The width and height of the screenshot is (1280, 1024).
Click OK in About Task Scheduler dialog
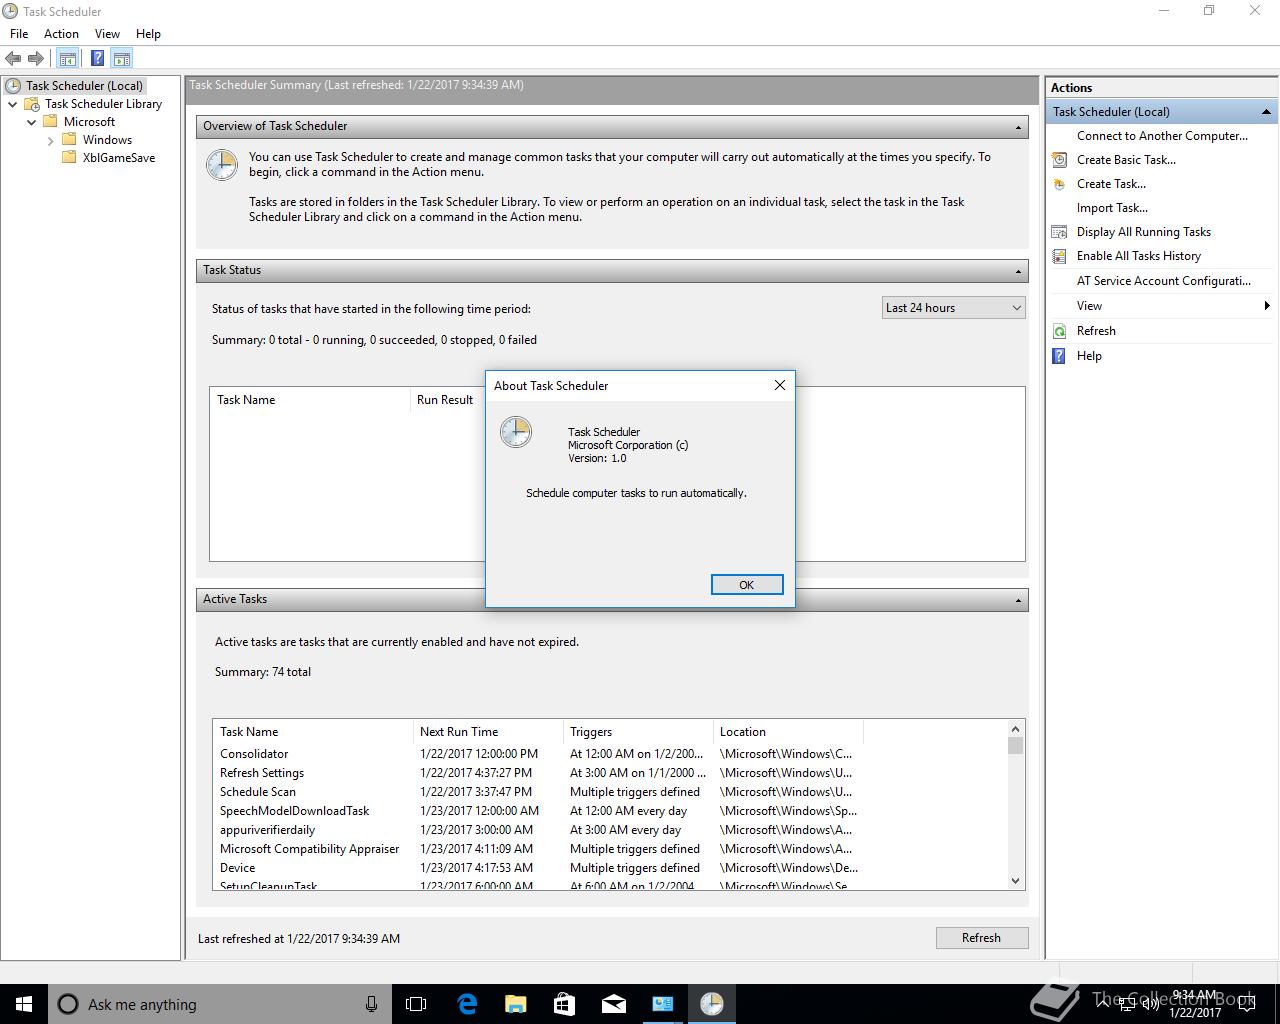[x=746, y=585]
